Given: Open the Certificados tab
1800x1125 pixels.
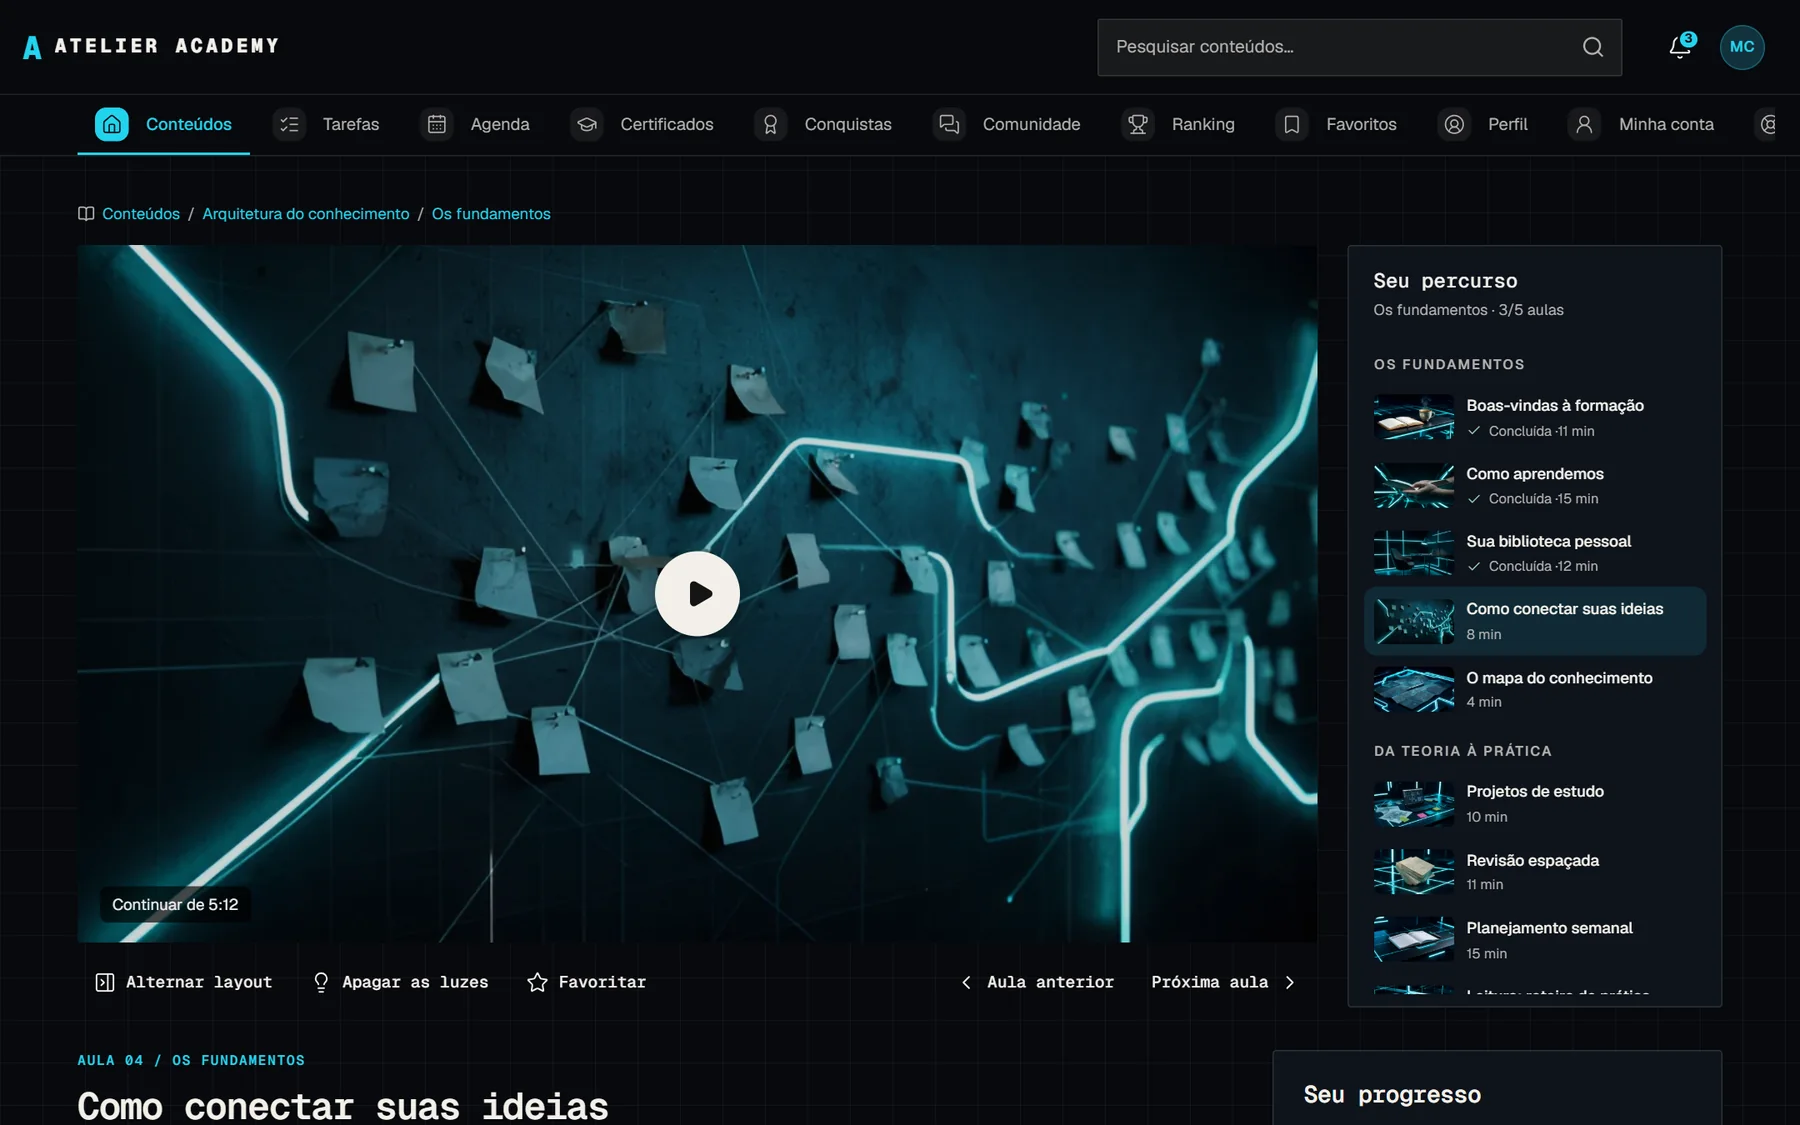Looking at the screenshot, I should [642, 124].
